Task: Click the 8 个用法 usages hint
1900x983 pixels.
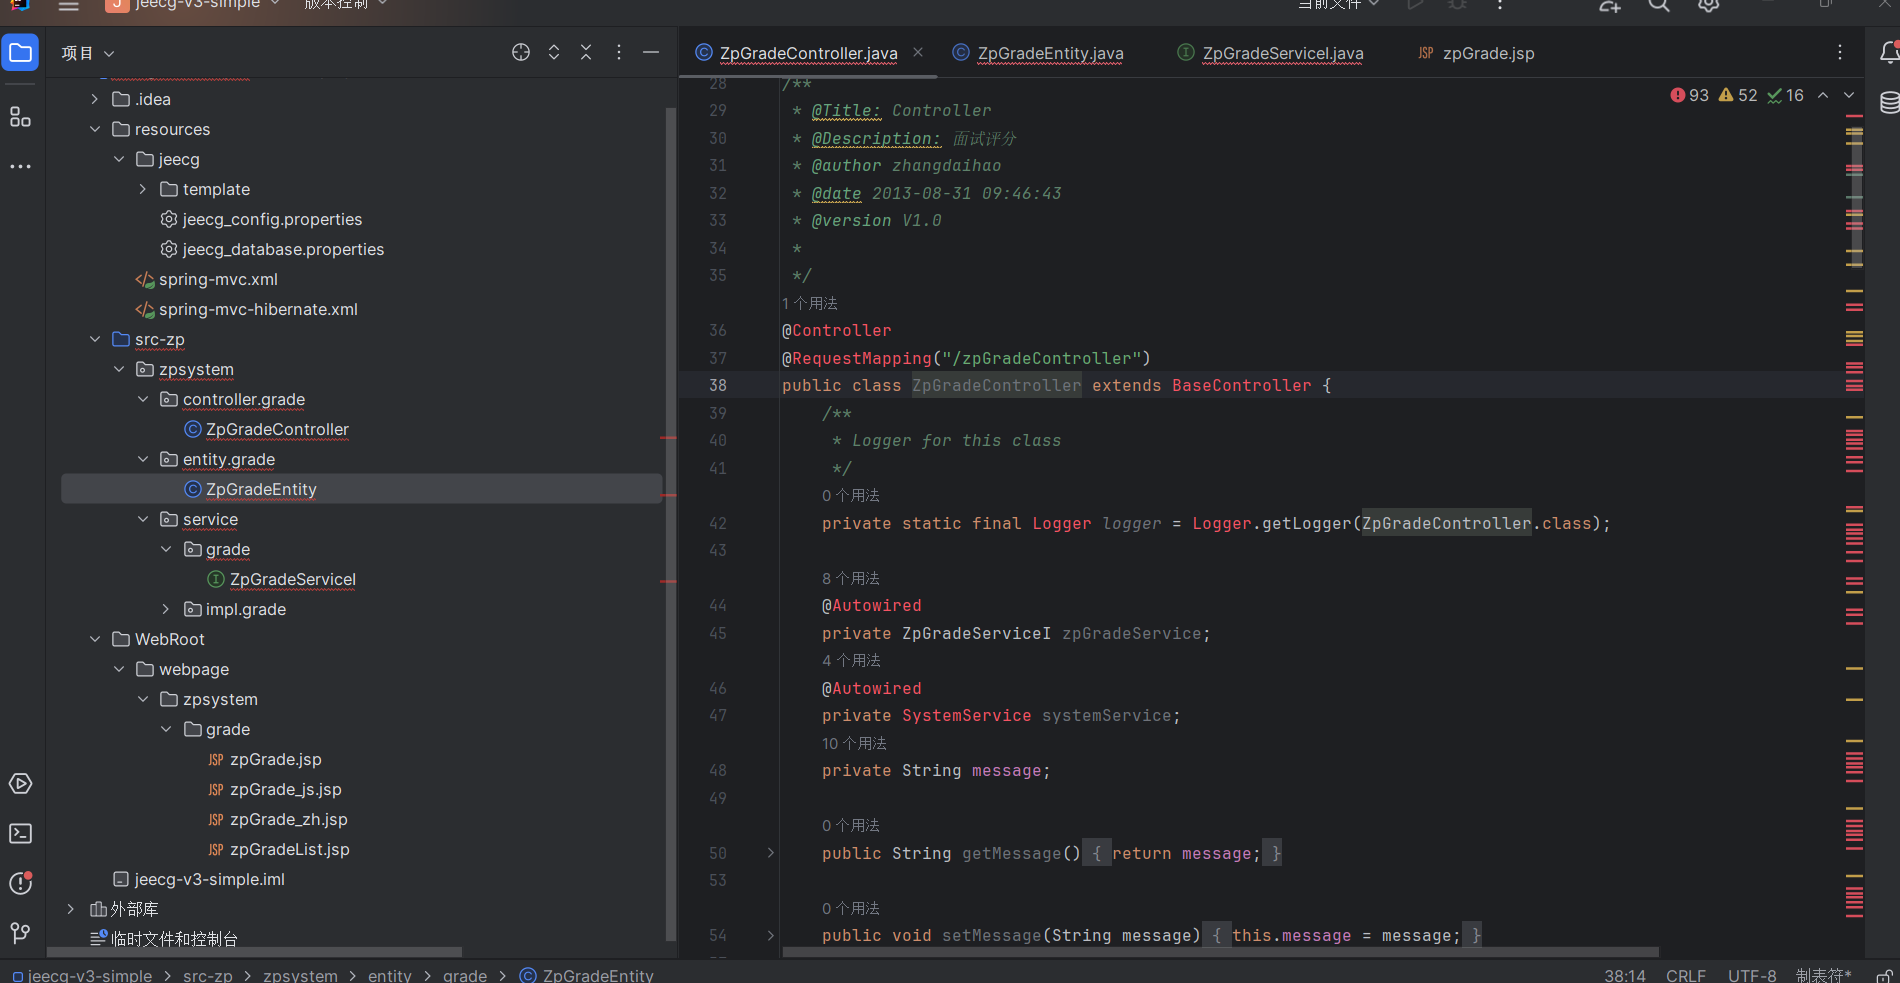Action: point(851,578)
